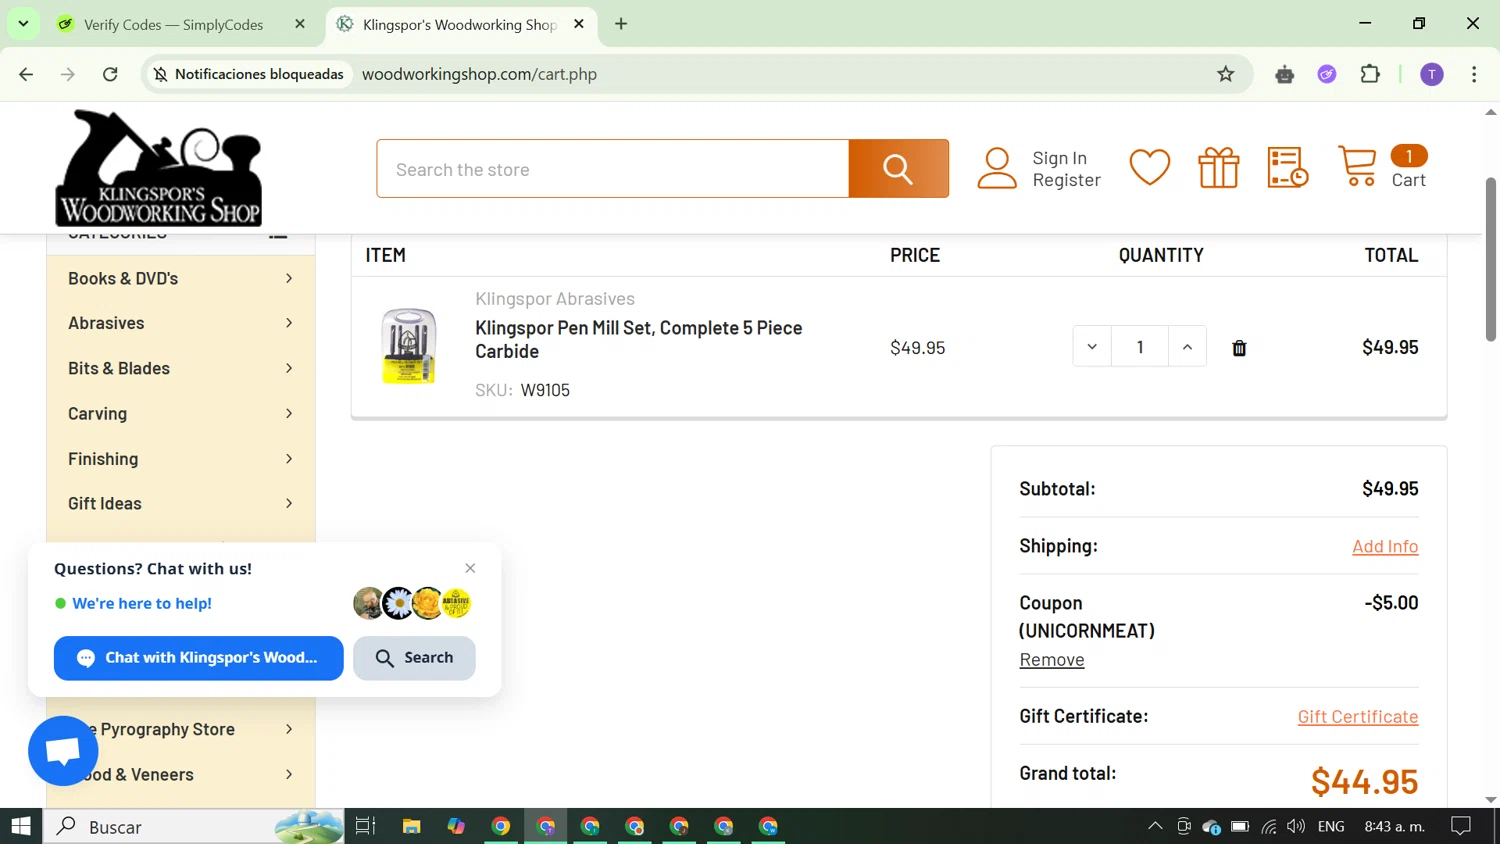Click the user account silhouette icon
Viewport: 1500px width, 844px height.
coord(997,168)
